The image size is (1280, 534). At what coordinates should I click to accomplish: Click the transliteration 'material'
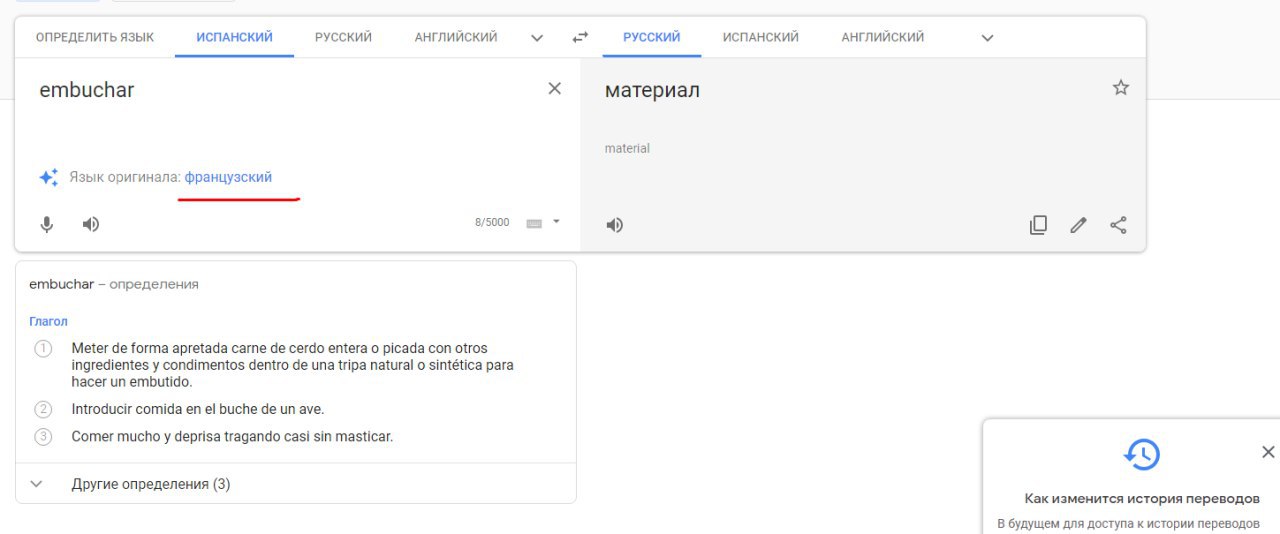(627, 148)
